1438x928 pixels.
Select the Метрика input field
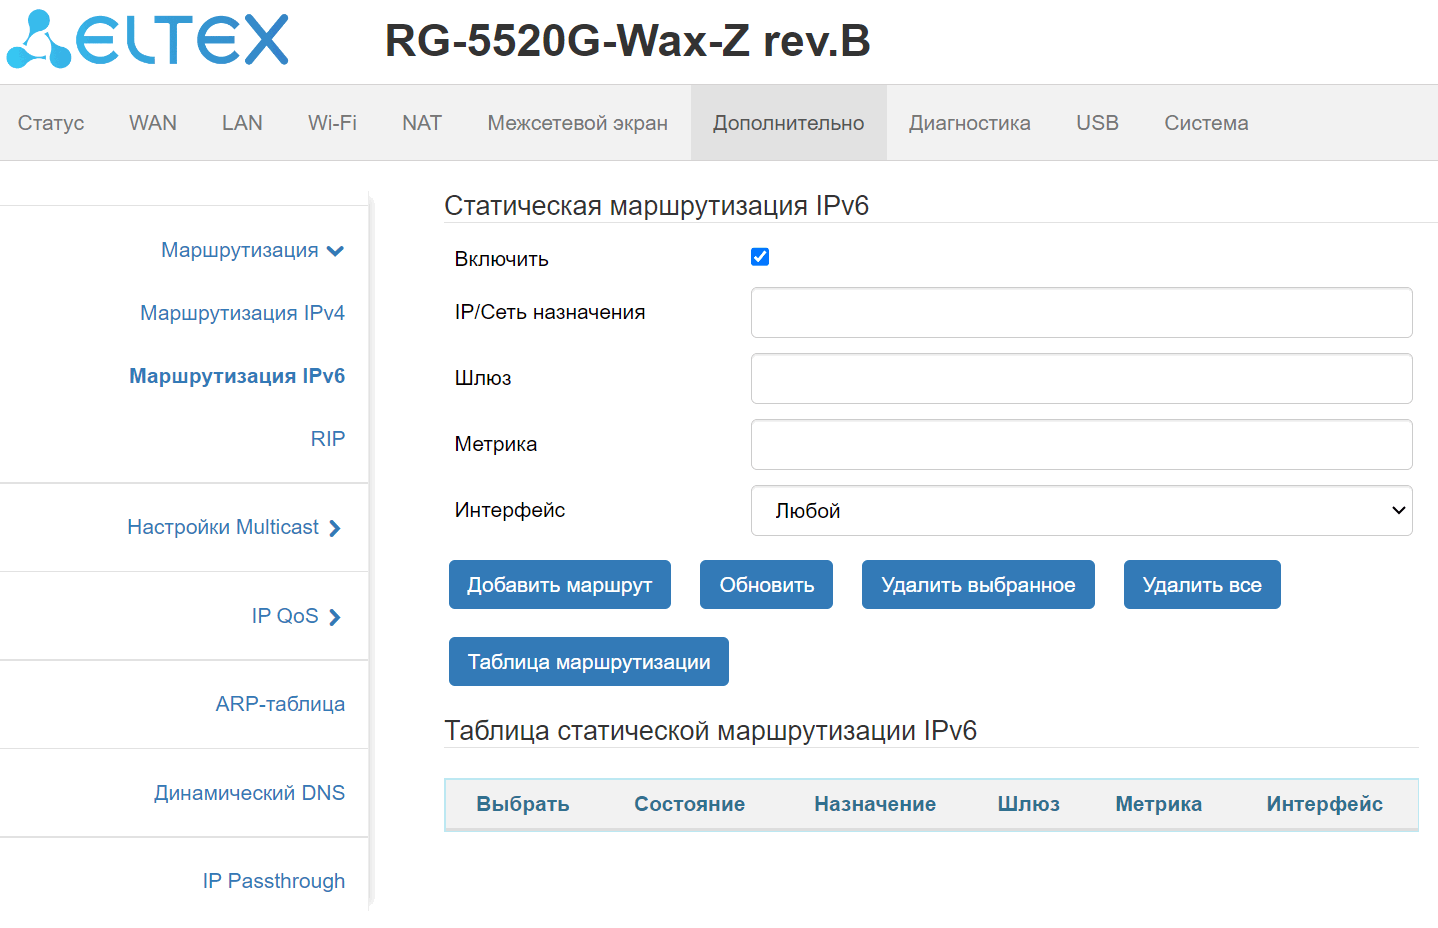pyautogui.click(x=1081, y=445)
